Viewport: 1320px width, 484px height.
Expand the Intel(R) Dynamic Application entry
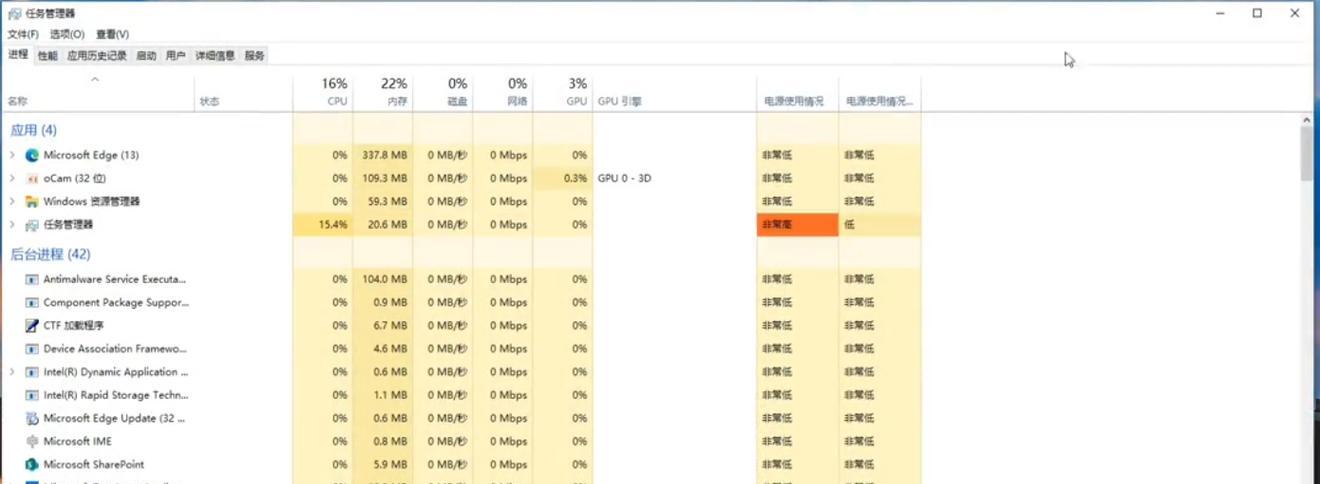12,372
